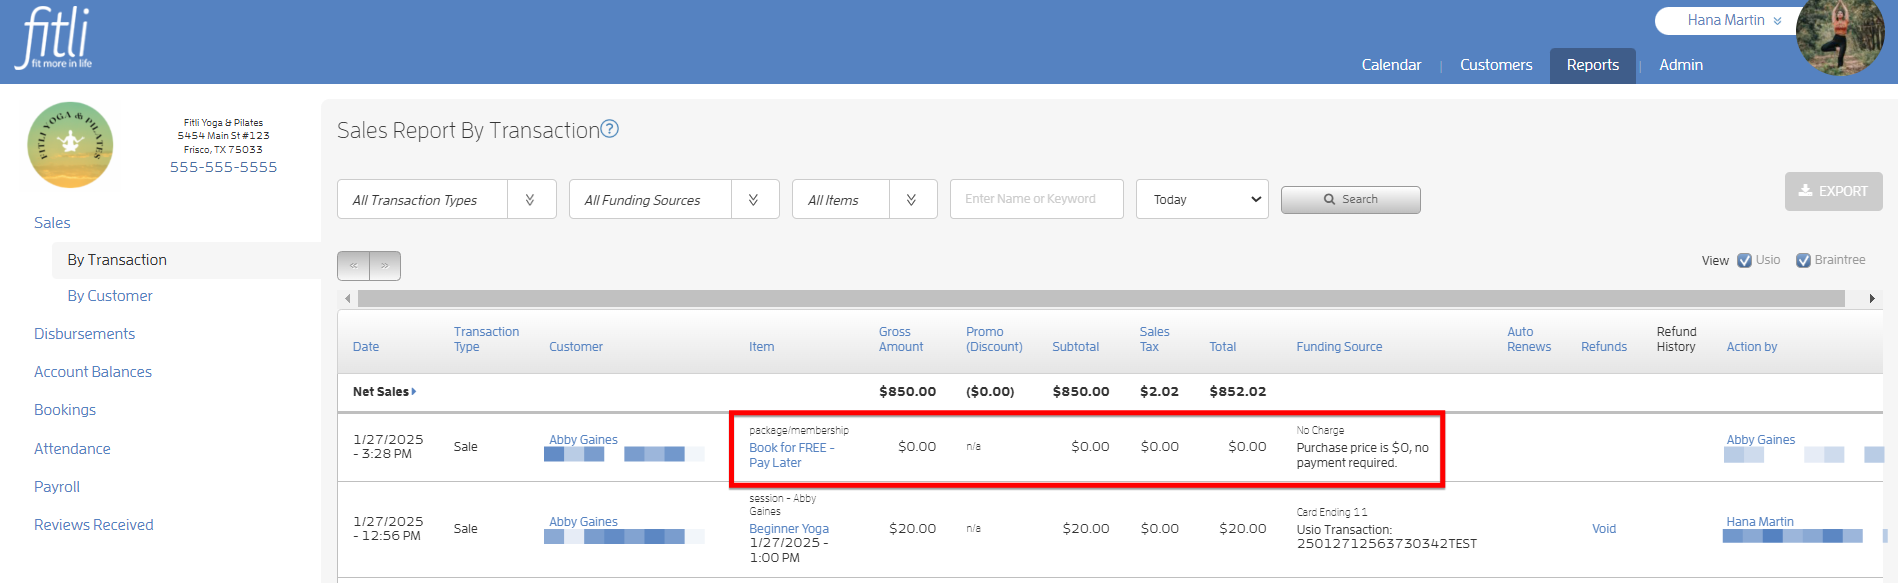Viewport: 1898px width, 583px height.
Task: Open Disbursements in the sidebar
Action: pyautogui.click(x=84, y=334)
